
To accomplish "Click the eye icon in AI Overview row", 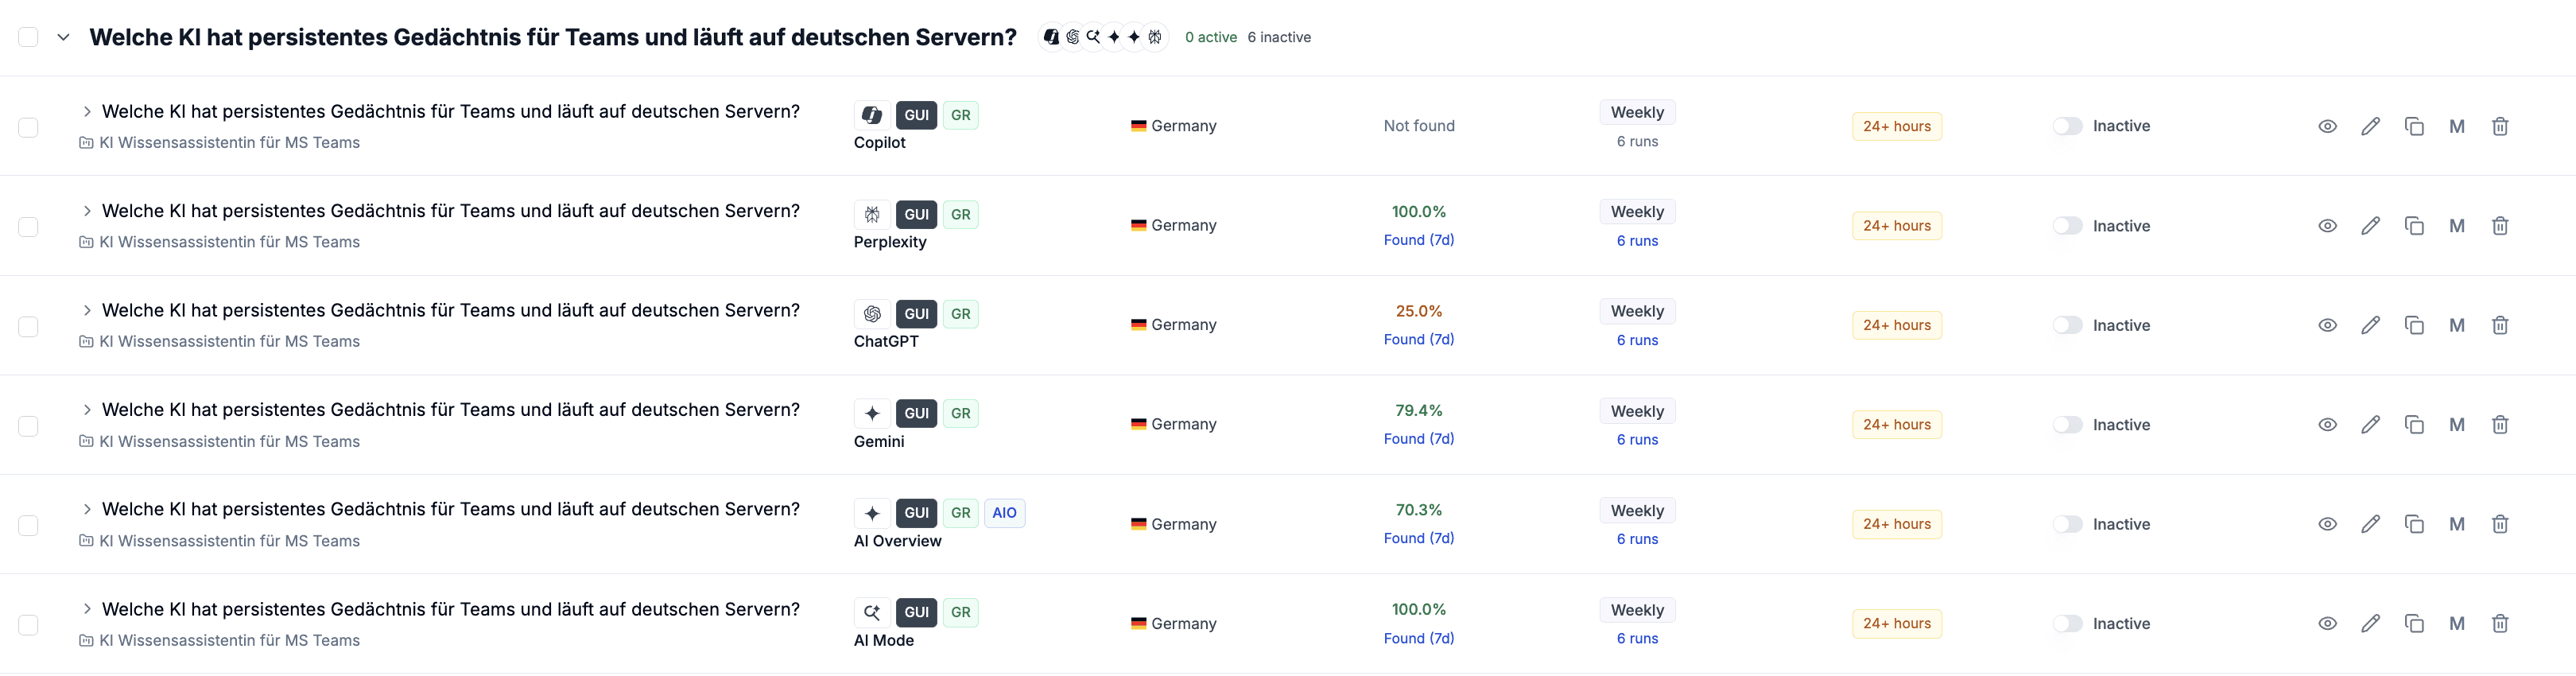I will 2327,524.
